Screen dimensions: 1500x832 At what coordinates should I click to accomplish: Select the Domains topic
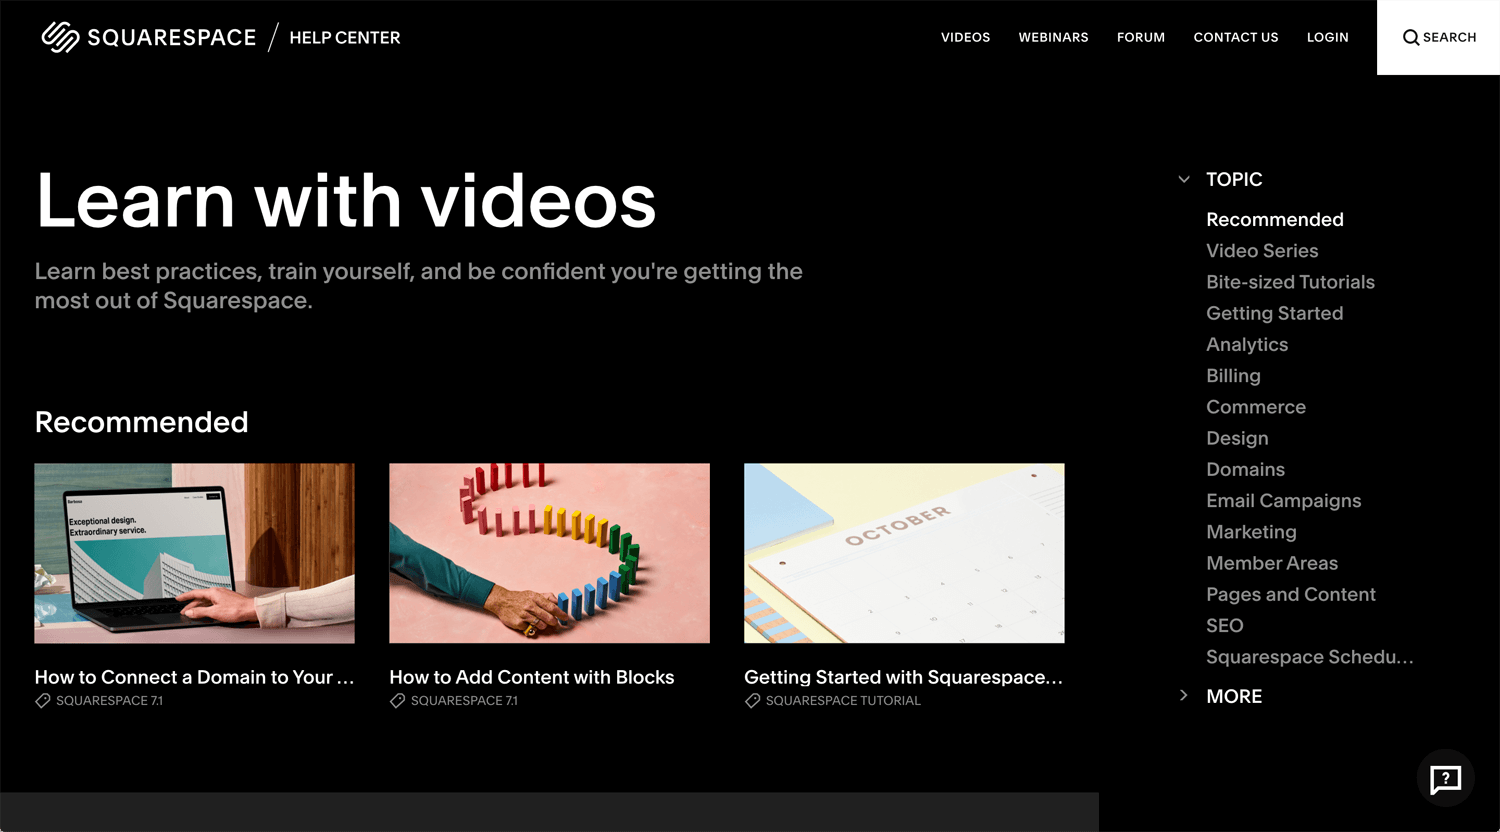click(1245, 469)
